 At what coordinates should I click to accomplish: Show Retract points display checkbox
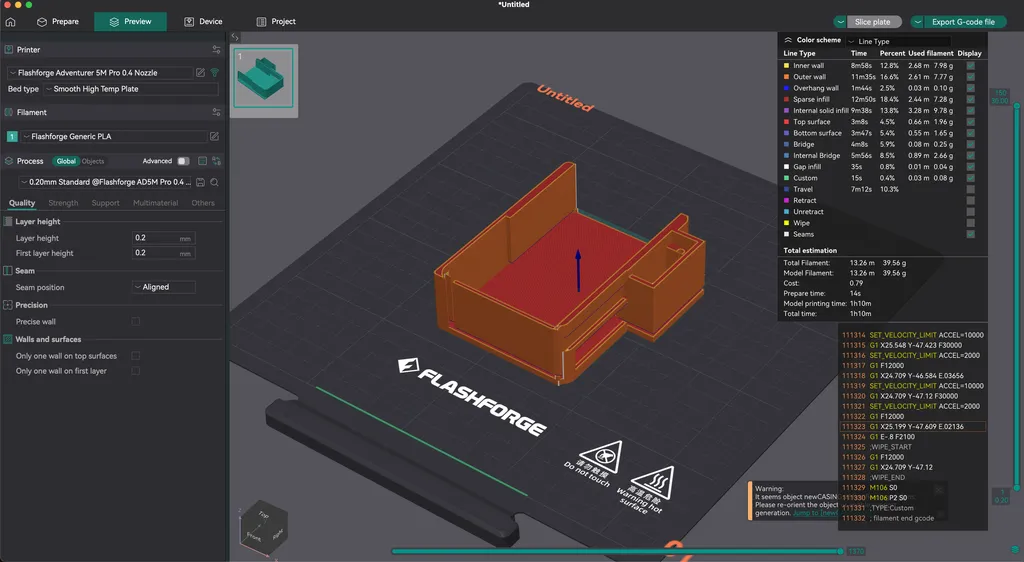pos(970,200)
